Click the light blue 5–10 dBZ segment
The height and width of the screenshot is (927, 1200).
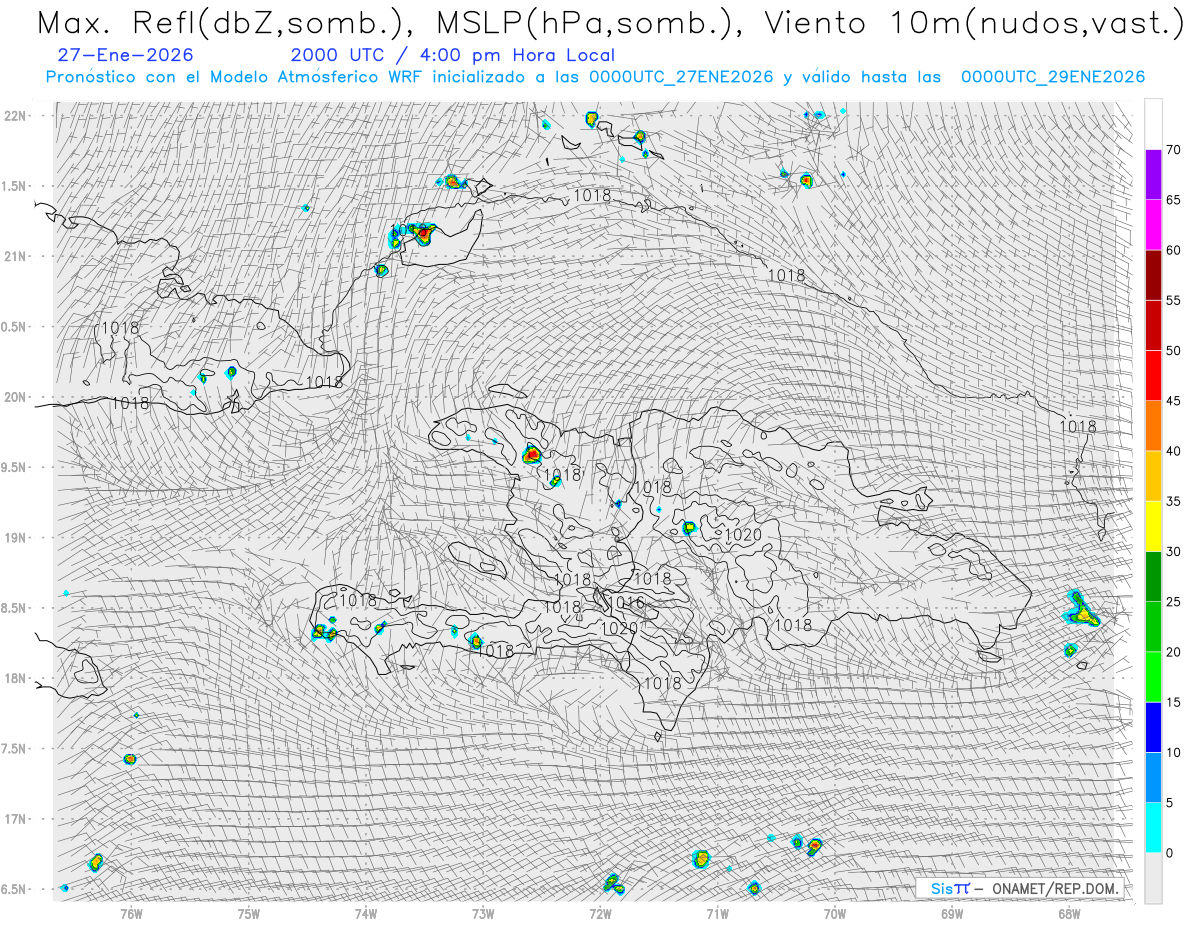pos(1153,777)
